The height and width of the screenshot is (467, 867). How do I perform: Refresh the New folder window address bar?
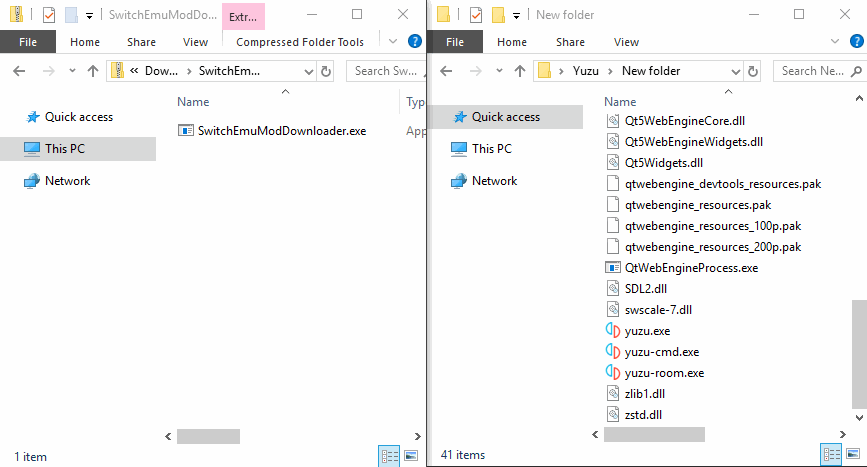[753, 71]
